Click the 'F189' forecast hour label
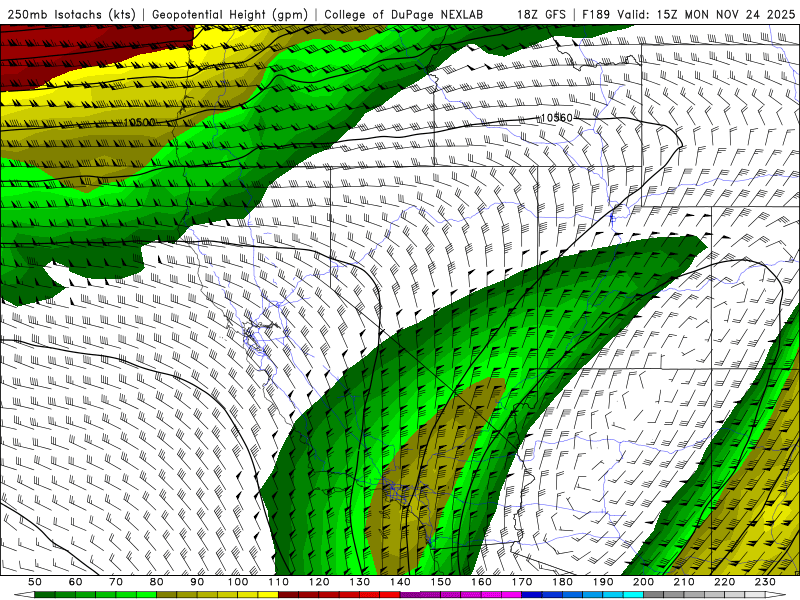 pyautogui.click(x=596, y=14)
